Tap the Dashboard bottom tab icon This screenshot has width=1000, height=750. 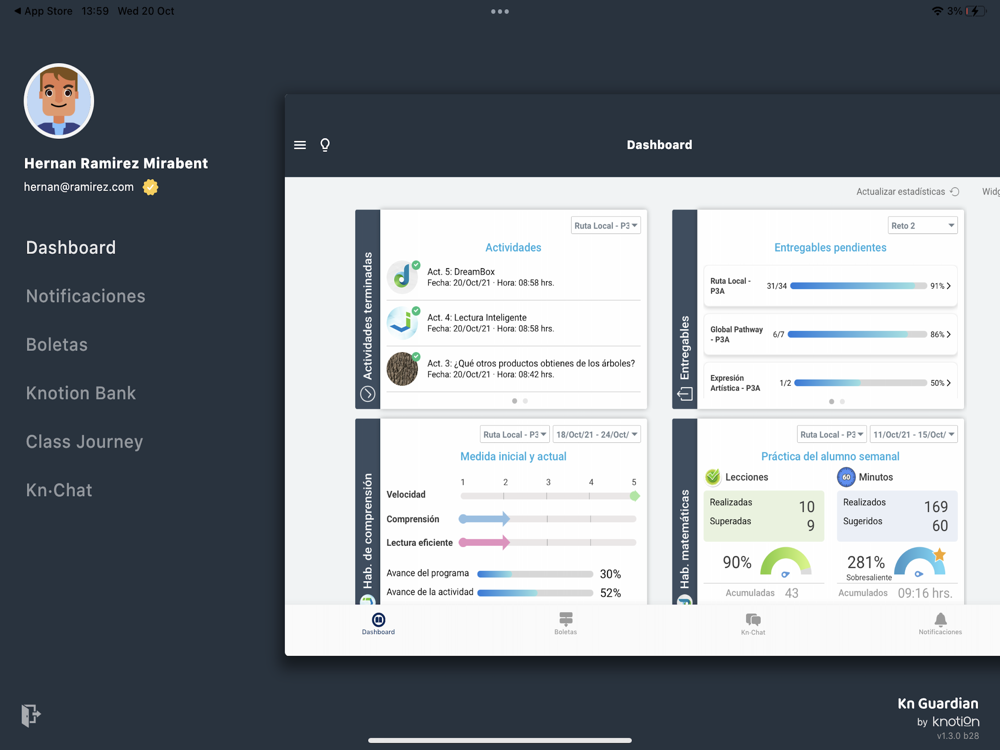[x=378, y=619]
